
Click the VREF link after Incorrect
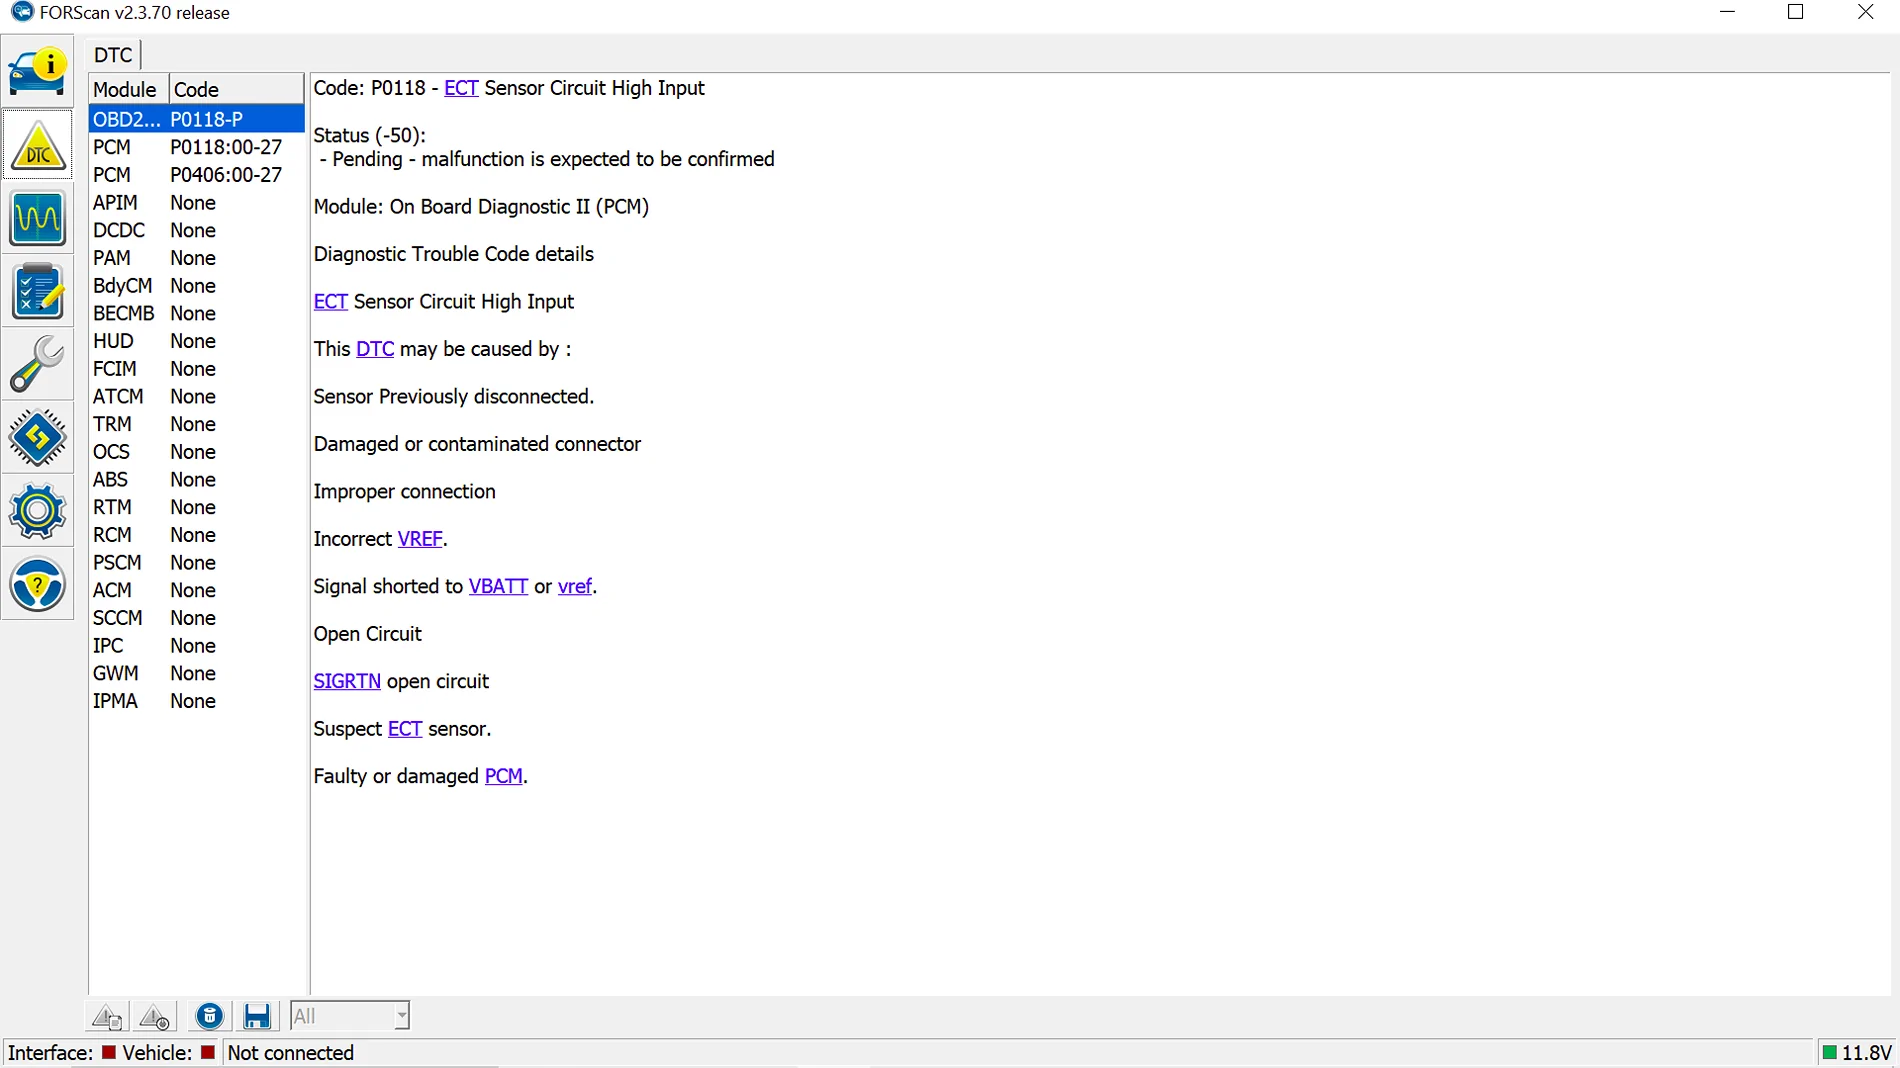[420, 539]
